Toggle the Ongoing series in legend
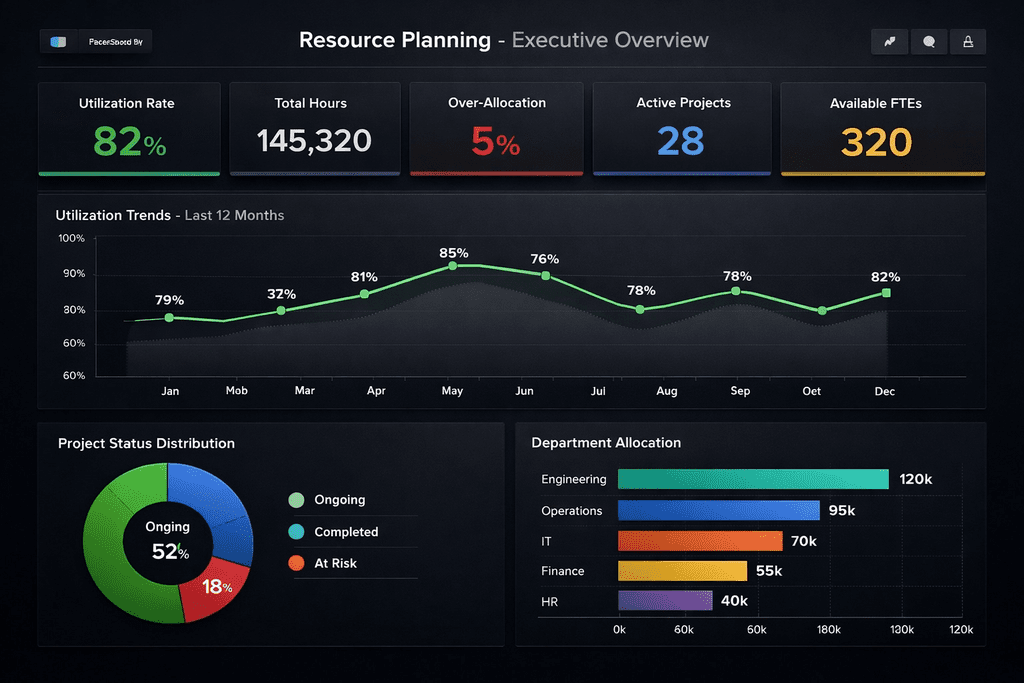The height and width of the screenshot is (683, 1024). tap(340, 500)
